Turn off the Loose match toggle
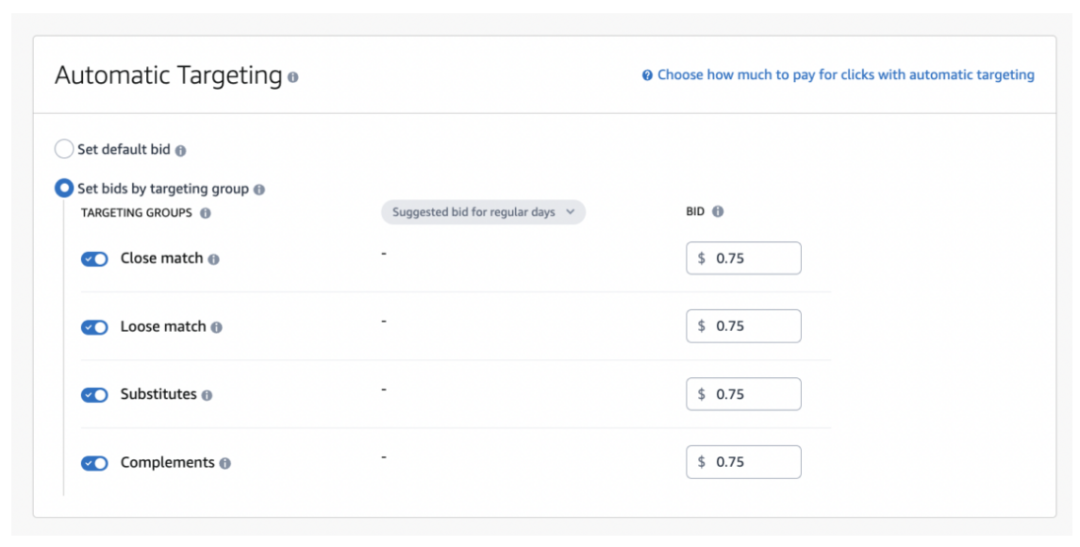The width and height of the screenshot is (1080, 547). tap(95, 327)
